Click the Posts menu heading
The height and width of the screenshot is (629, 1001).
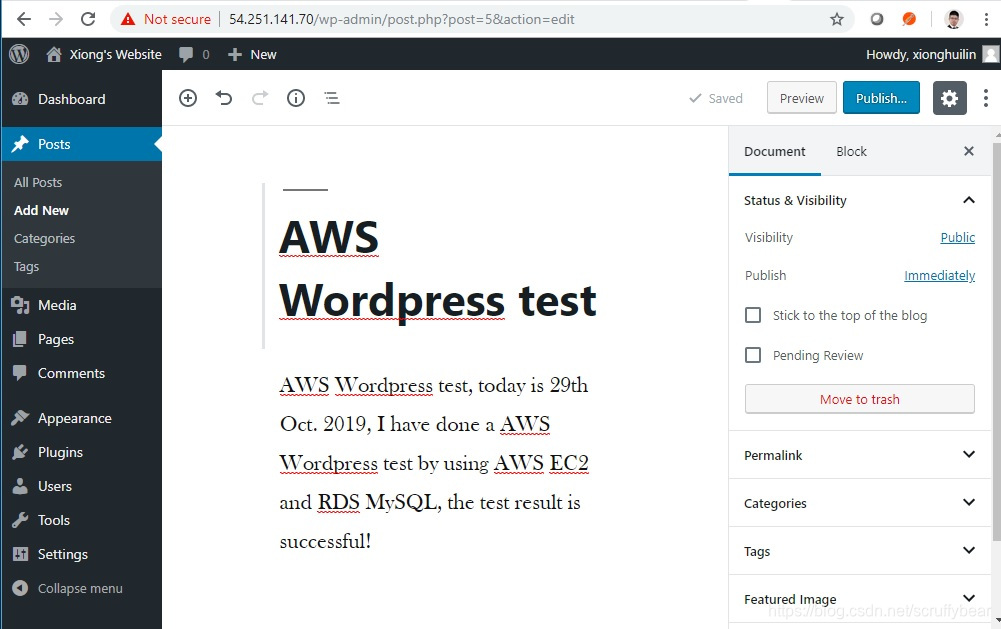(x=82, y=144)
